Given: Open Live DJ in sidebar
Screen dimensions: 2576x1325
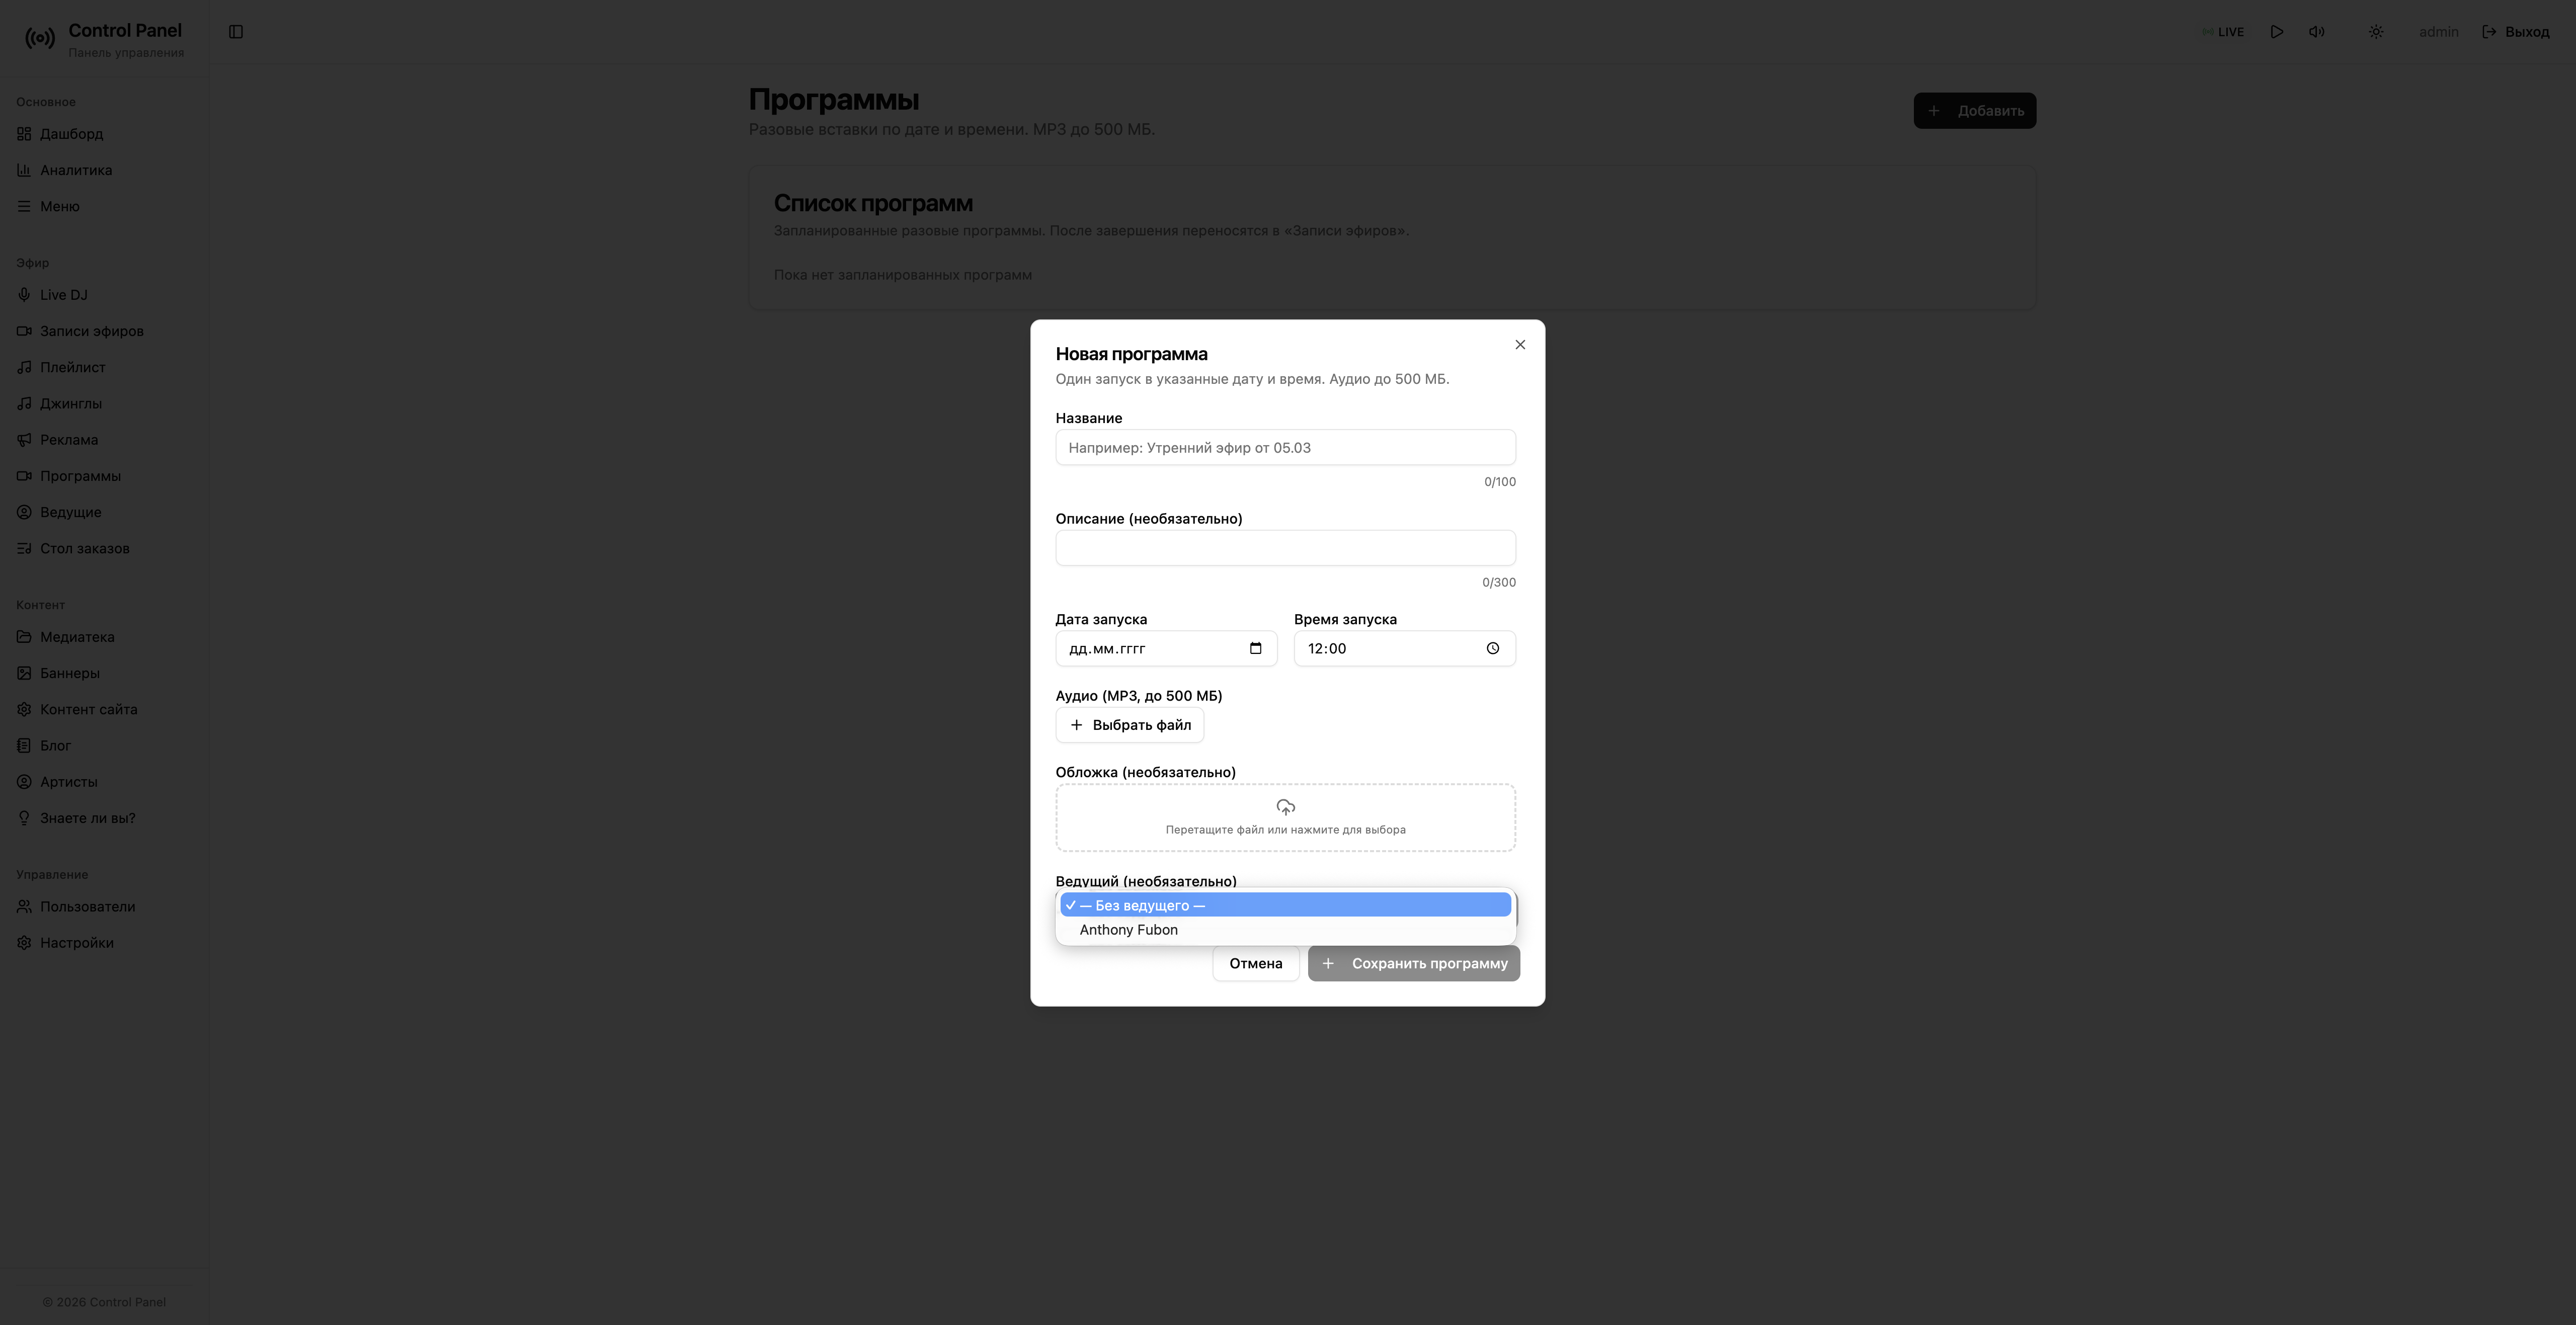Looking at the screenshot, I should click(x=64, y=295).
